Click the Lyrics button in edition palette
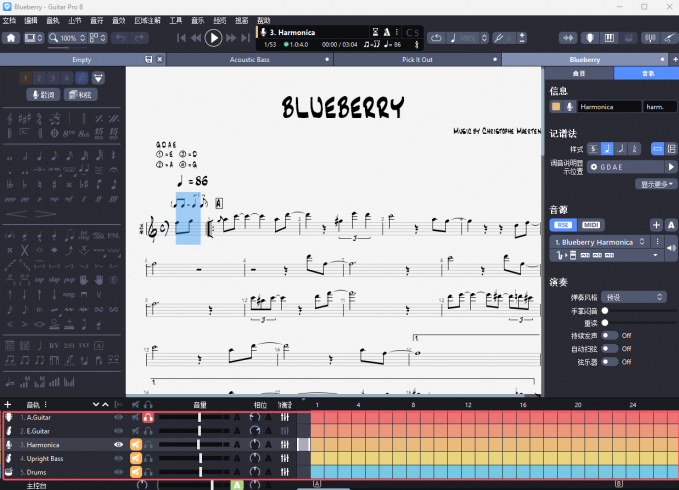 [43, 94]
